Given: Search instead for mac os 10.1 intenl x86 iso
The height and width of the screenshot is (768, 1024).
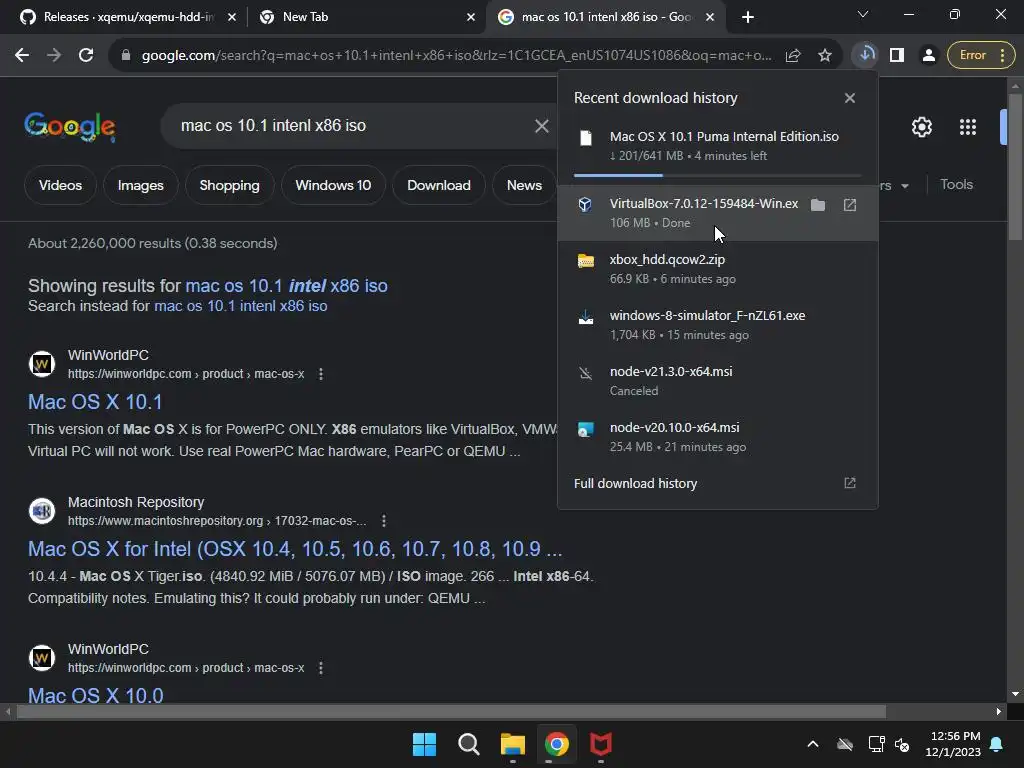Looking at the screenshot, I should tap(240, 306).
